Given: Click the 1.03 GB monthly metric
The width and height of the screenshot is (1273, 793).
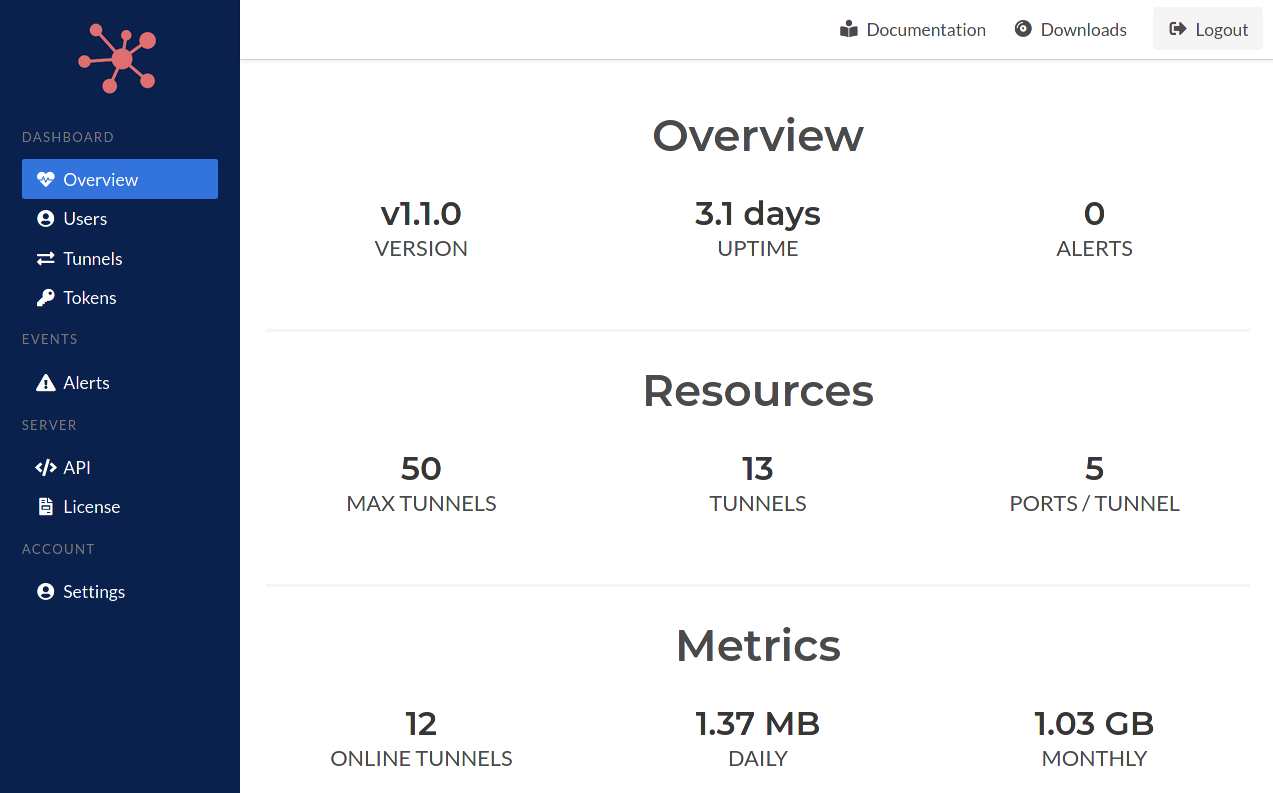Looking at the screenshot, I should click(1094, 723).
